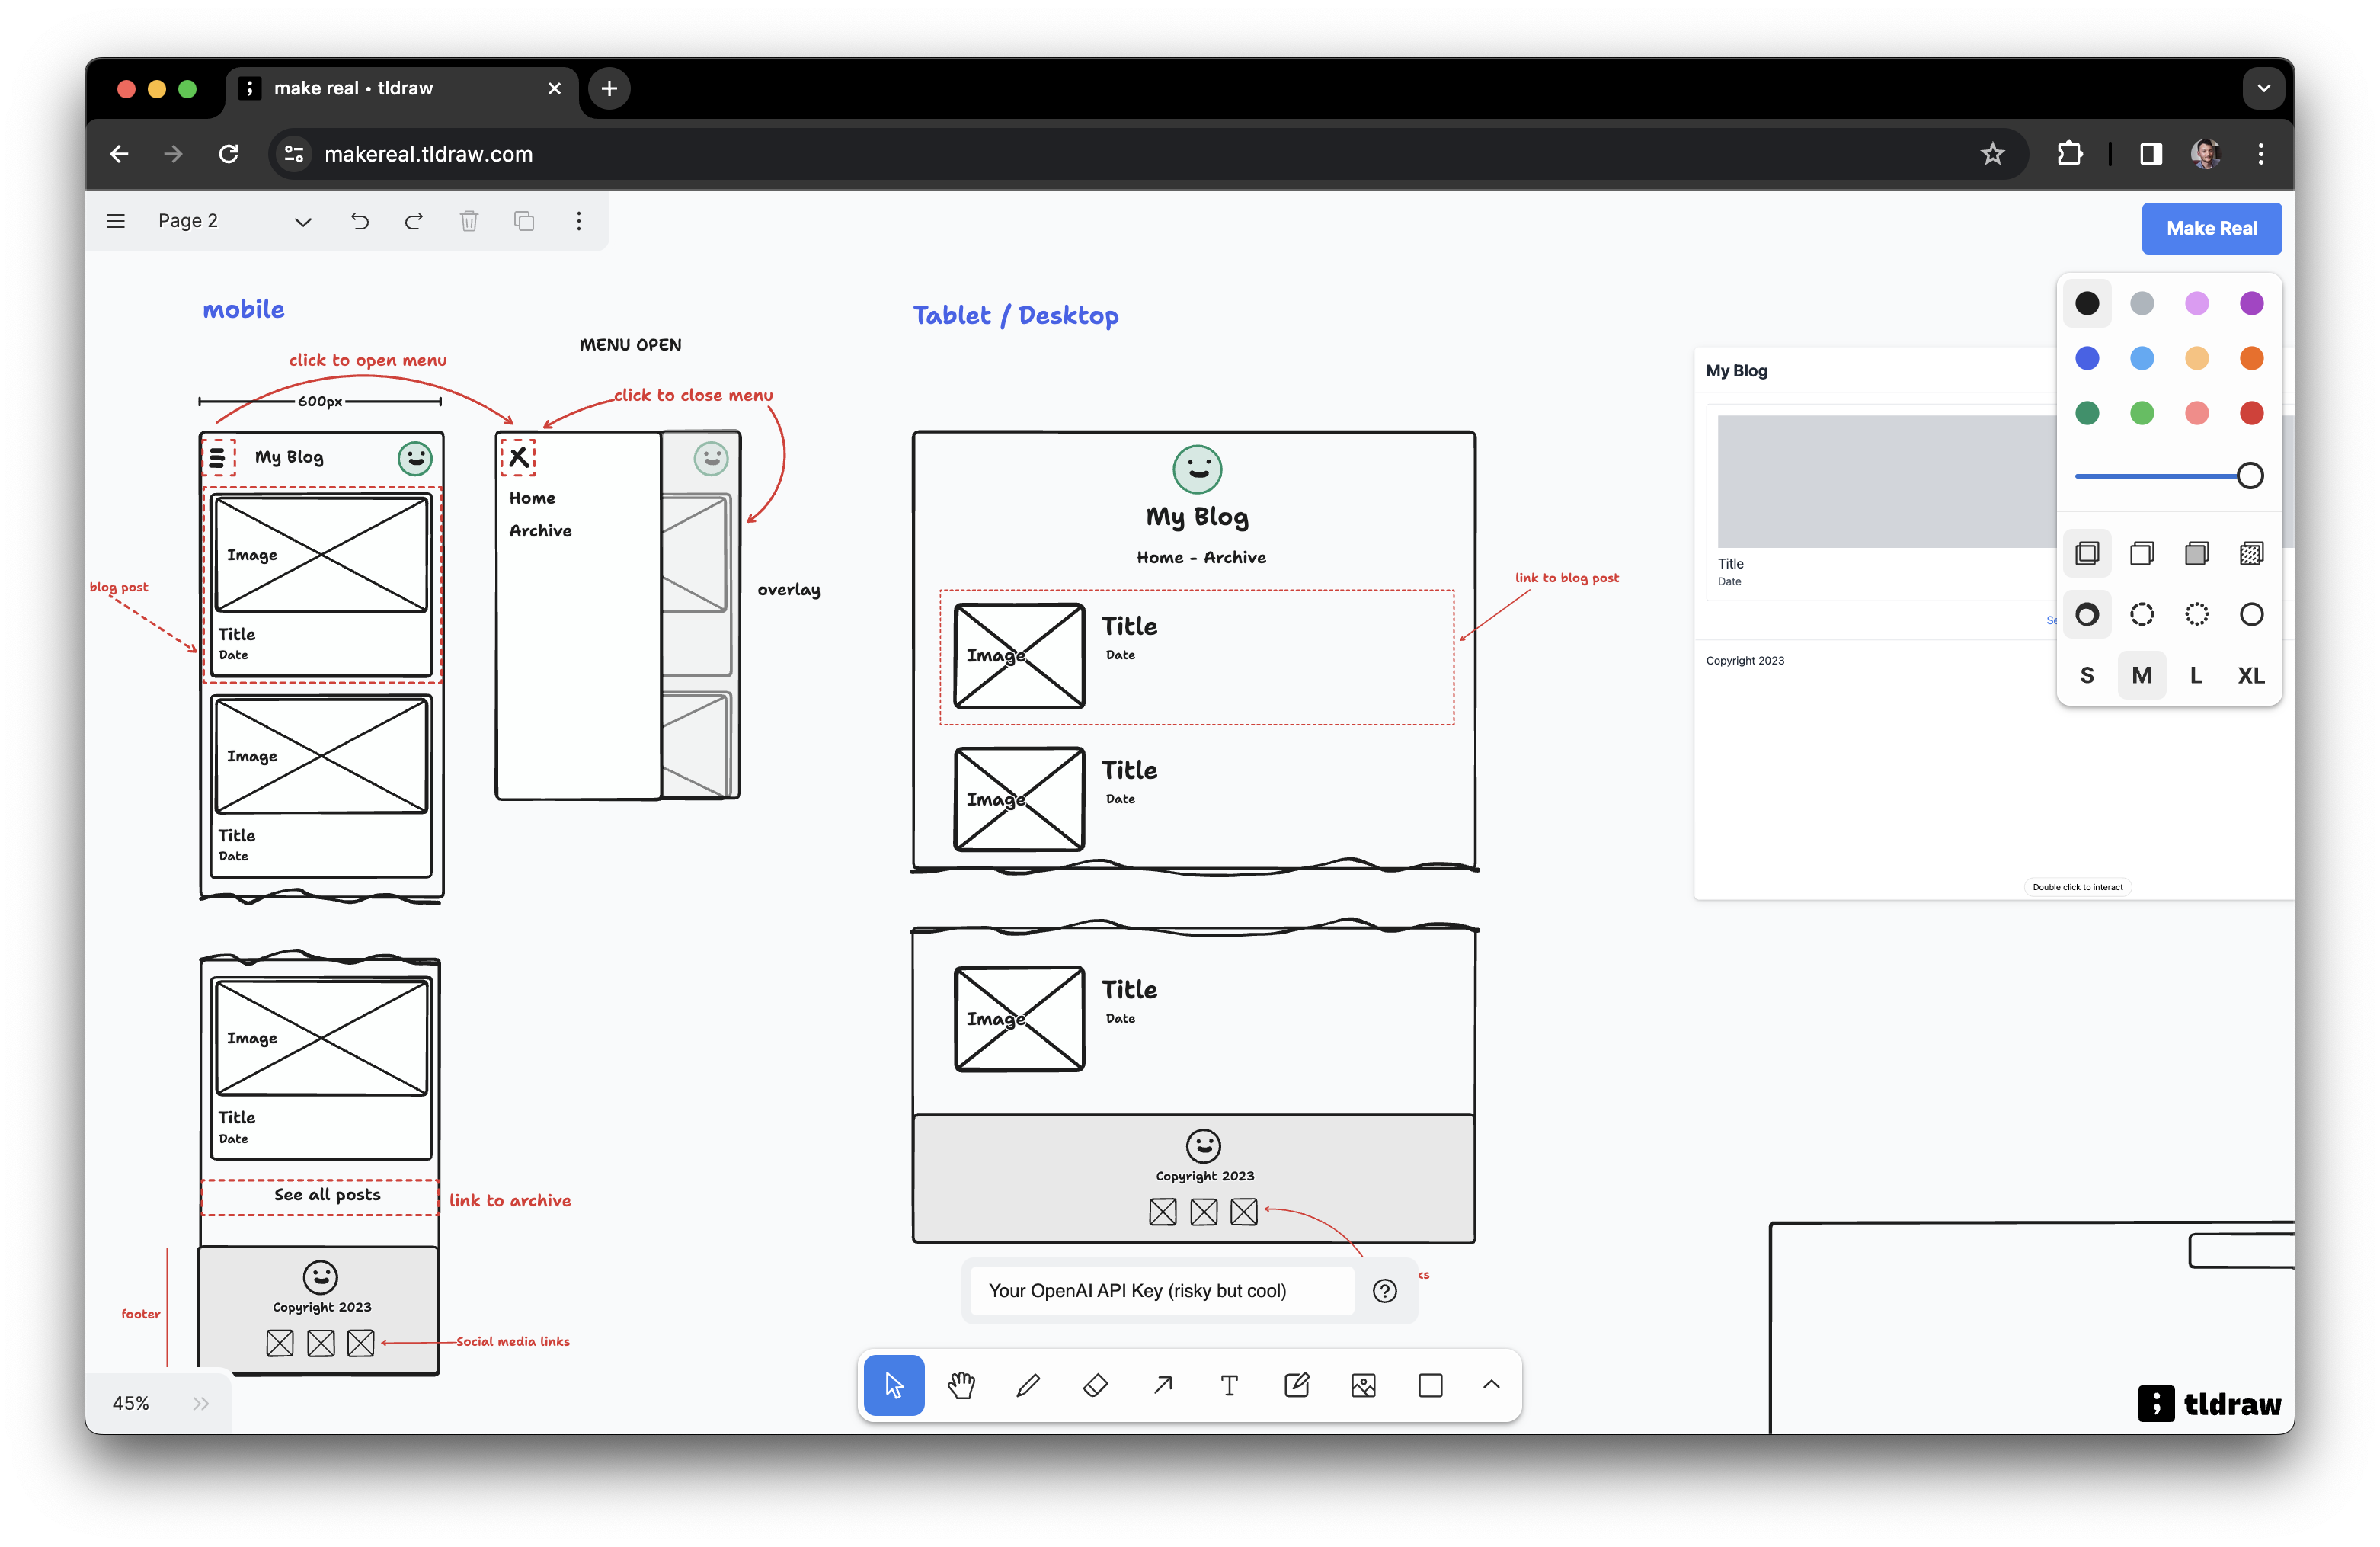The image size is (2380, 1547).
Task: Open the Page 2 dropdown
Action: [x=302, y=221]
